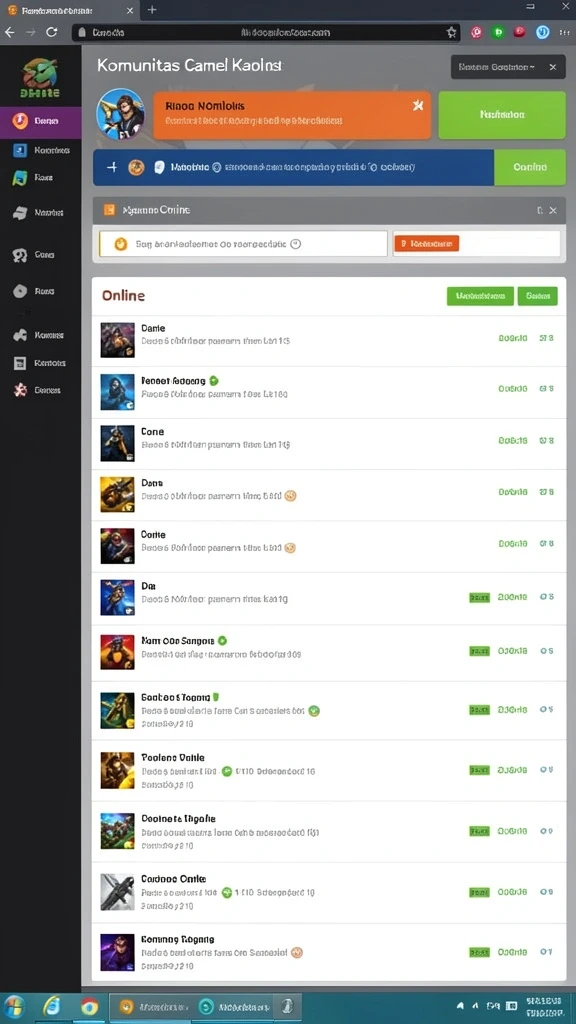
Task: Bookmark the page with the star icon
Action: [451, 32]
